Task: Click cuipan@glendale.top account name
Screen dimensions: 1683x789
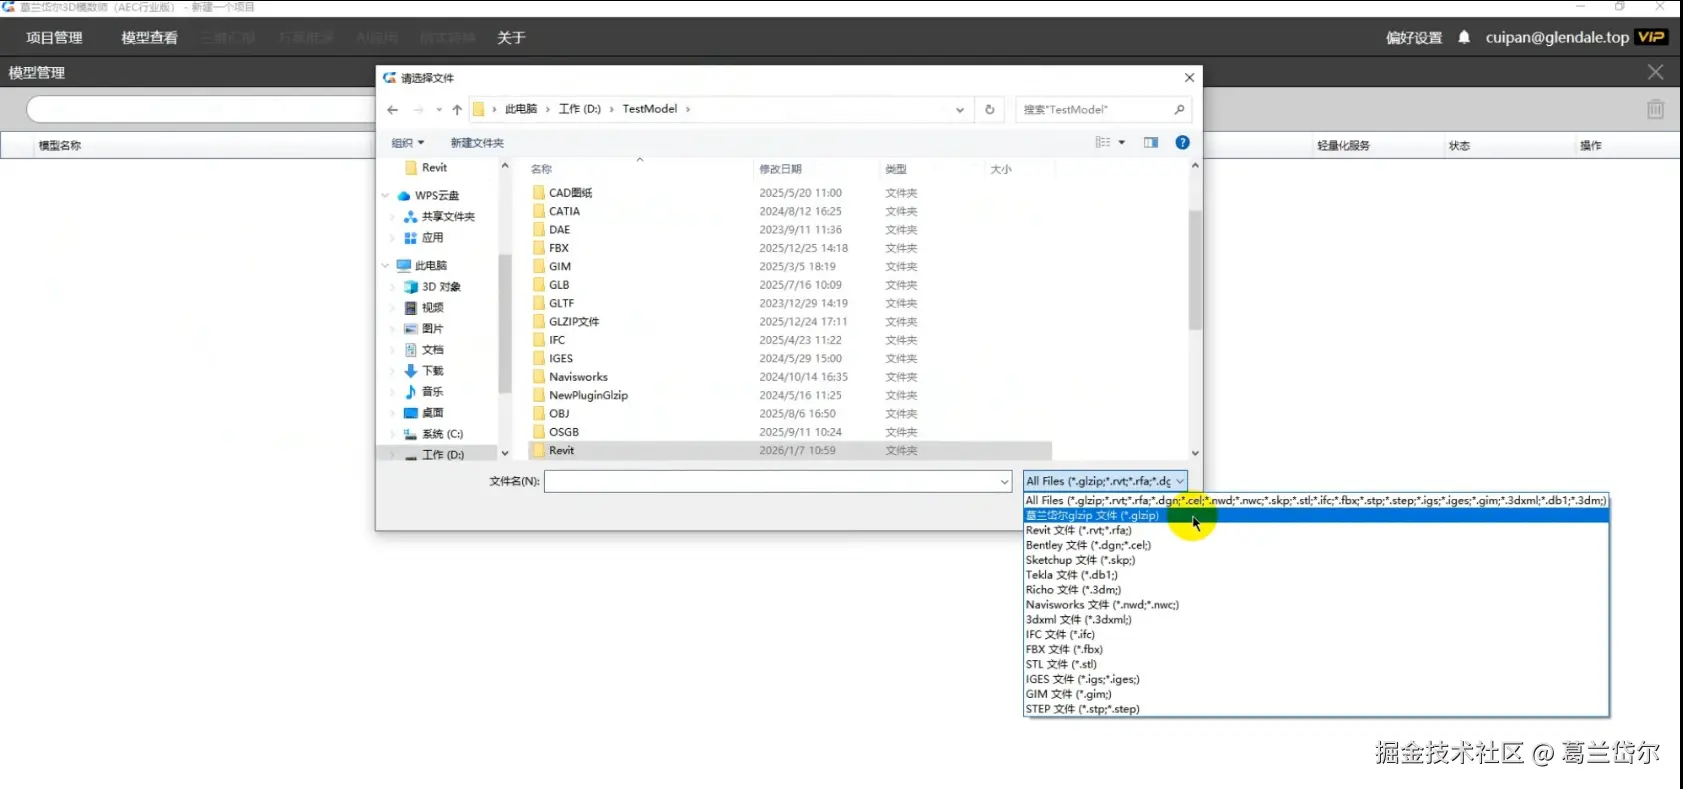Action: 1557,37
